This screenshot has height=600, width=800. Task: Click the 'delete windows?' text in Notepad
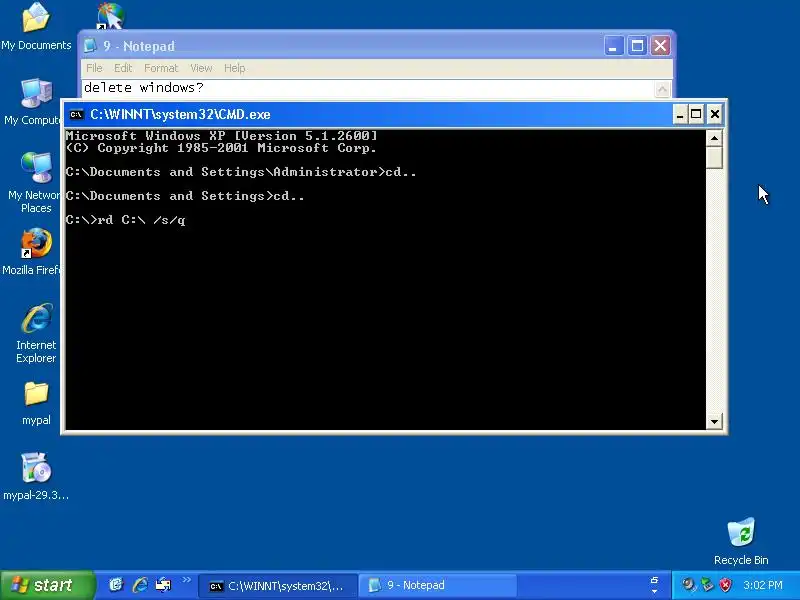(x=143, y=88)
